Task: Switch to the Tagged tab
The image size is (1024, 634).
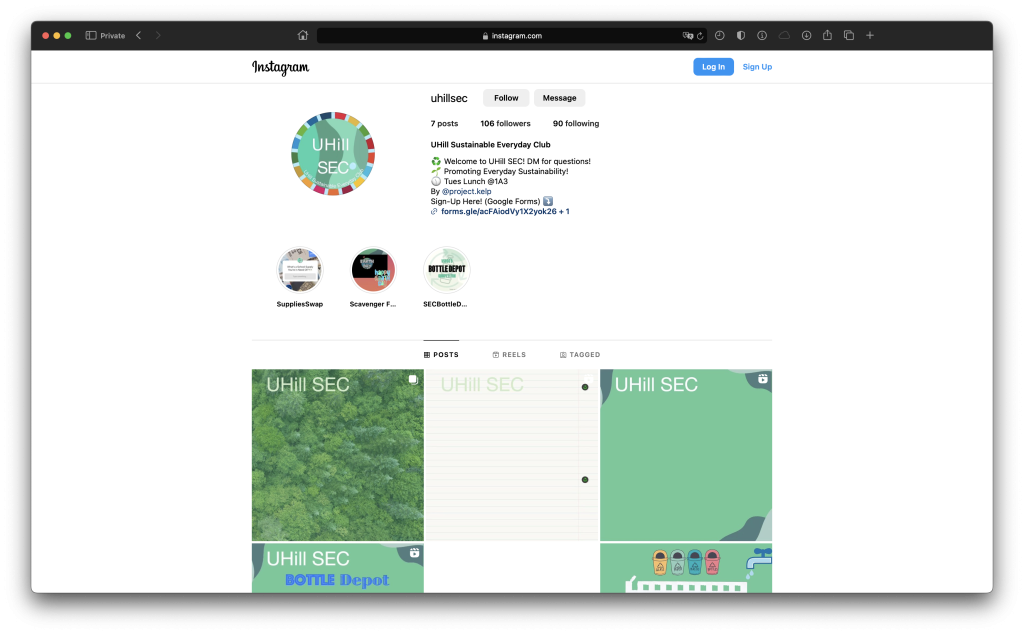Action: (579, 355)
